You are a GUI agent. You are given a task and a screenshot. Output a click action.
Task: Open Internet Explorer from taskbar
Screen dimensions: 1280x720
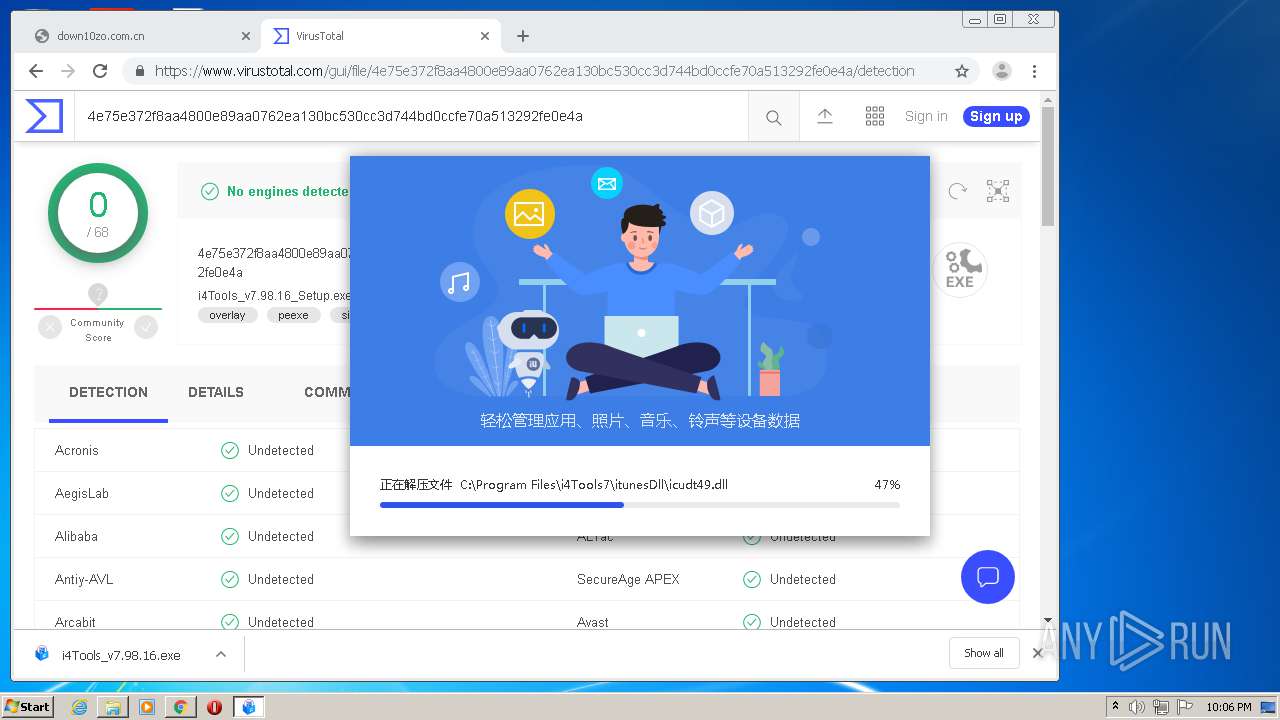[x=79, y=707]
